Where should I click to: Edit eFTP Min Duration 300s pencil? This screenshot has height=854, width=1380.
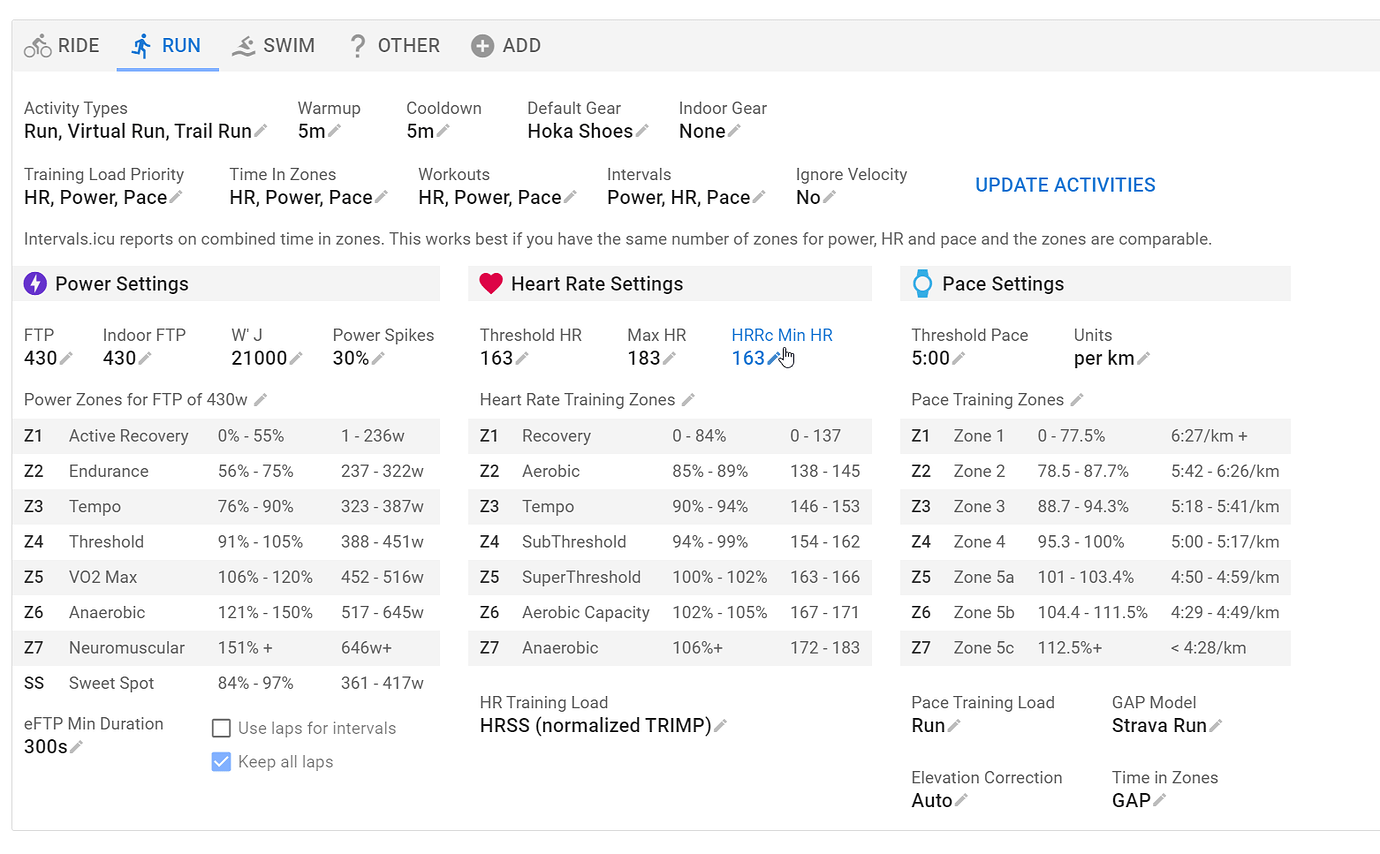[x=76, y=747]
